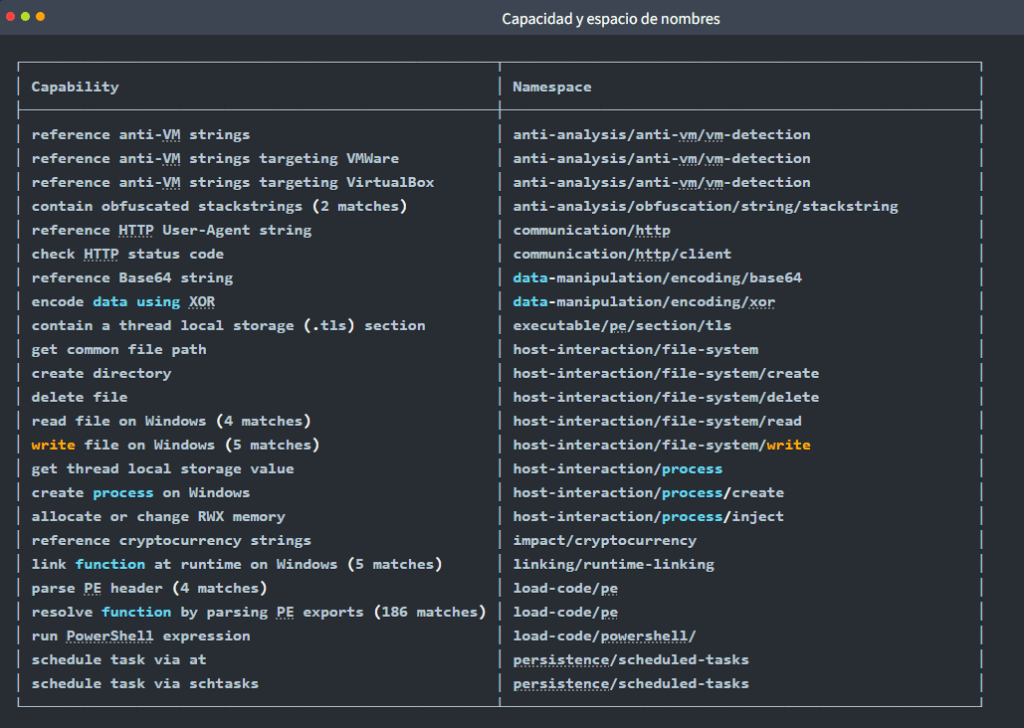This screenshot has width=1024, height=728.
Task: Select the Capability column header
Action: click(75, 87)
